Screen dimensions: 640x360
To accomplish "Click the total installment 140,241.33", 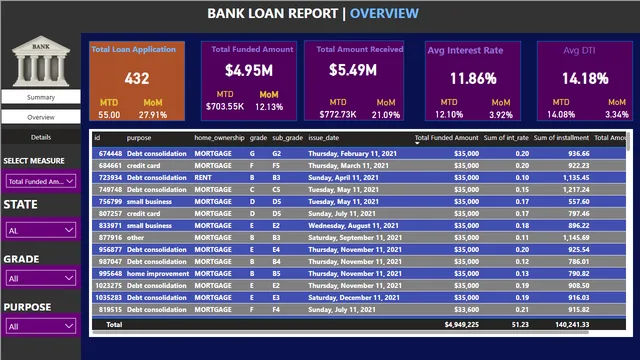I will (x=572, y=324).
